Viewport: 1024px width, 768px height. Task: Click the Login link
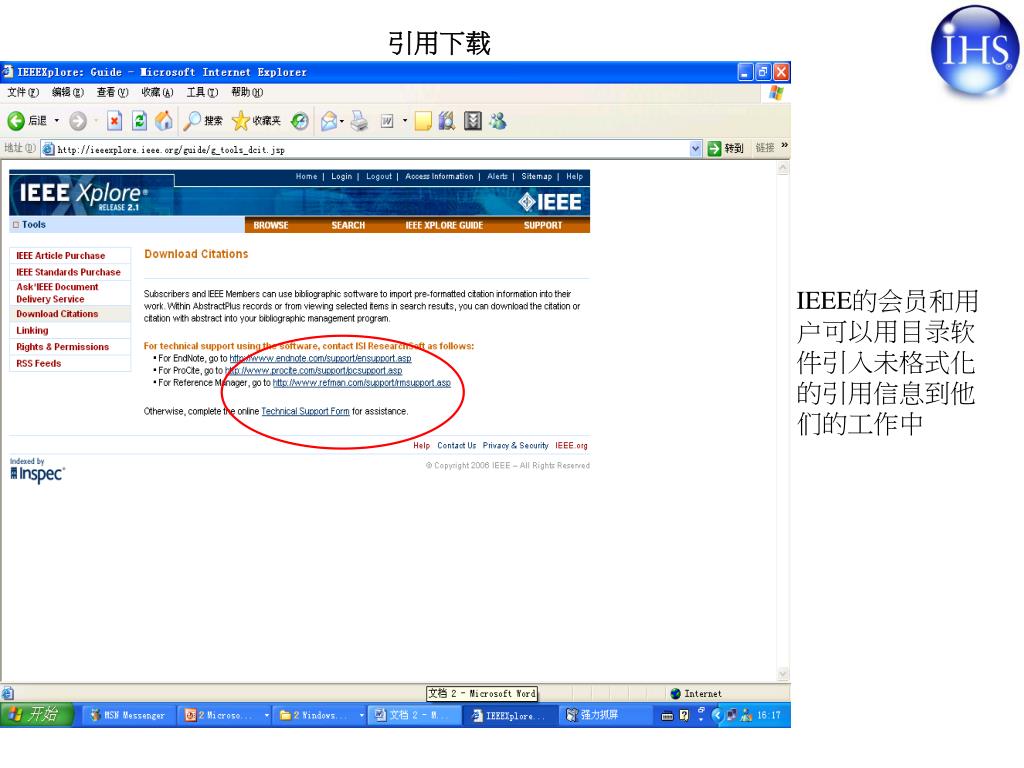click(x=342, y=176)
